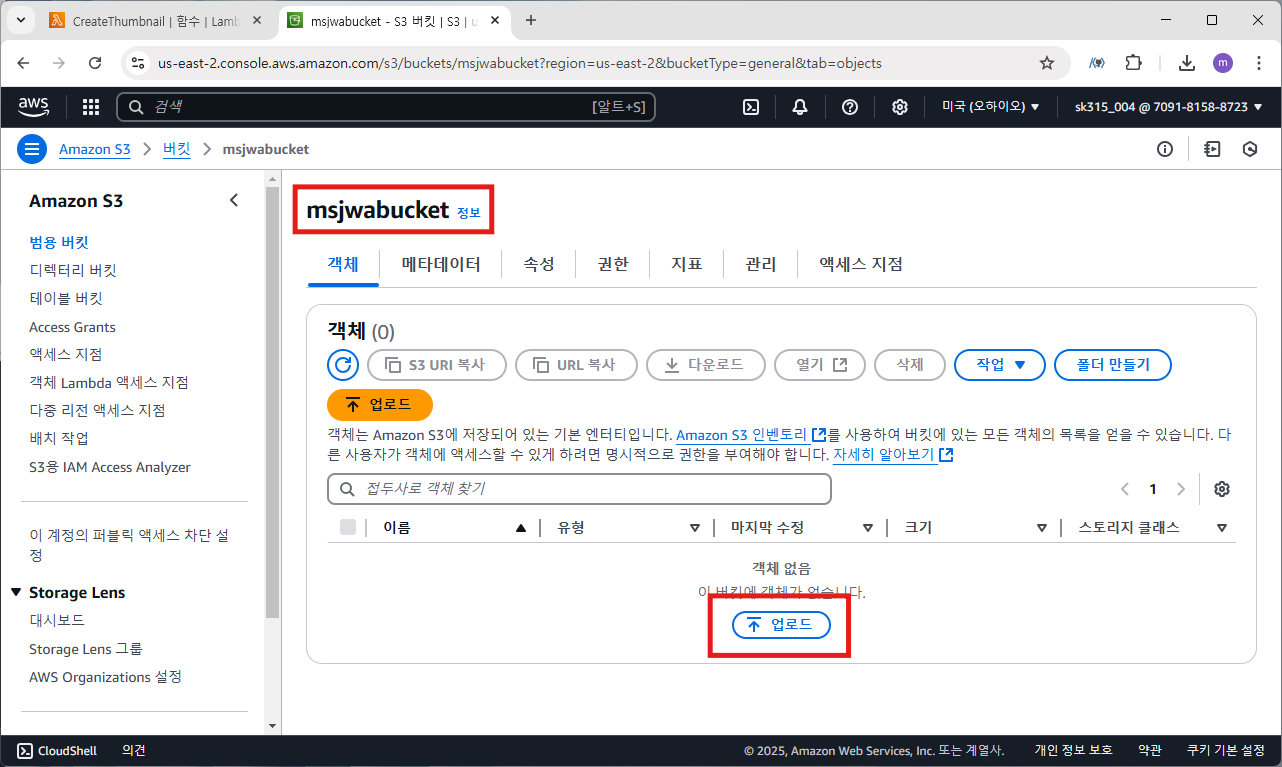Screen dimensions: 1282x767
Task: Open the 버킷 breadcrumb link
Action: (x=177, y=149)
